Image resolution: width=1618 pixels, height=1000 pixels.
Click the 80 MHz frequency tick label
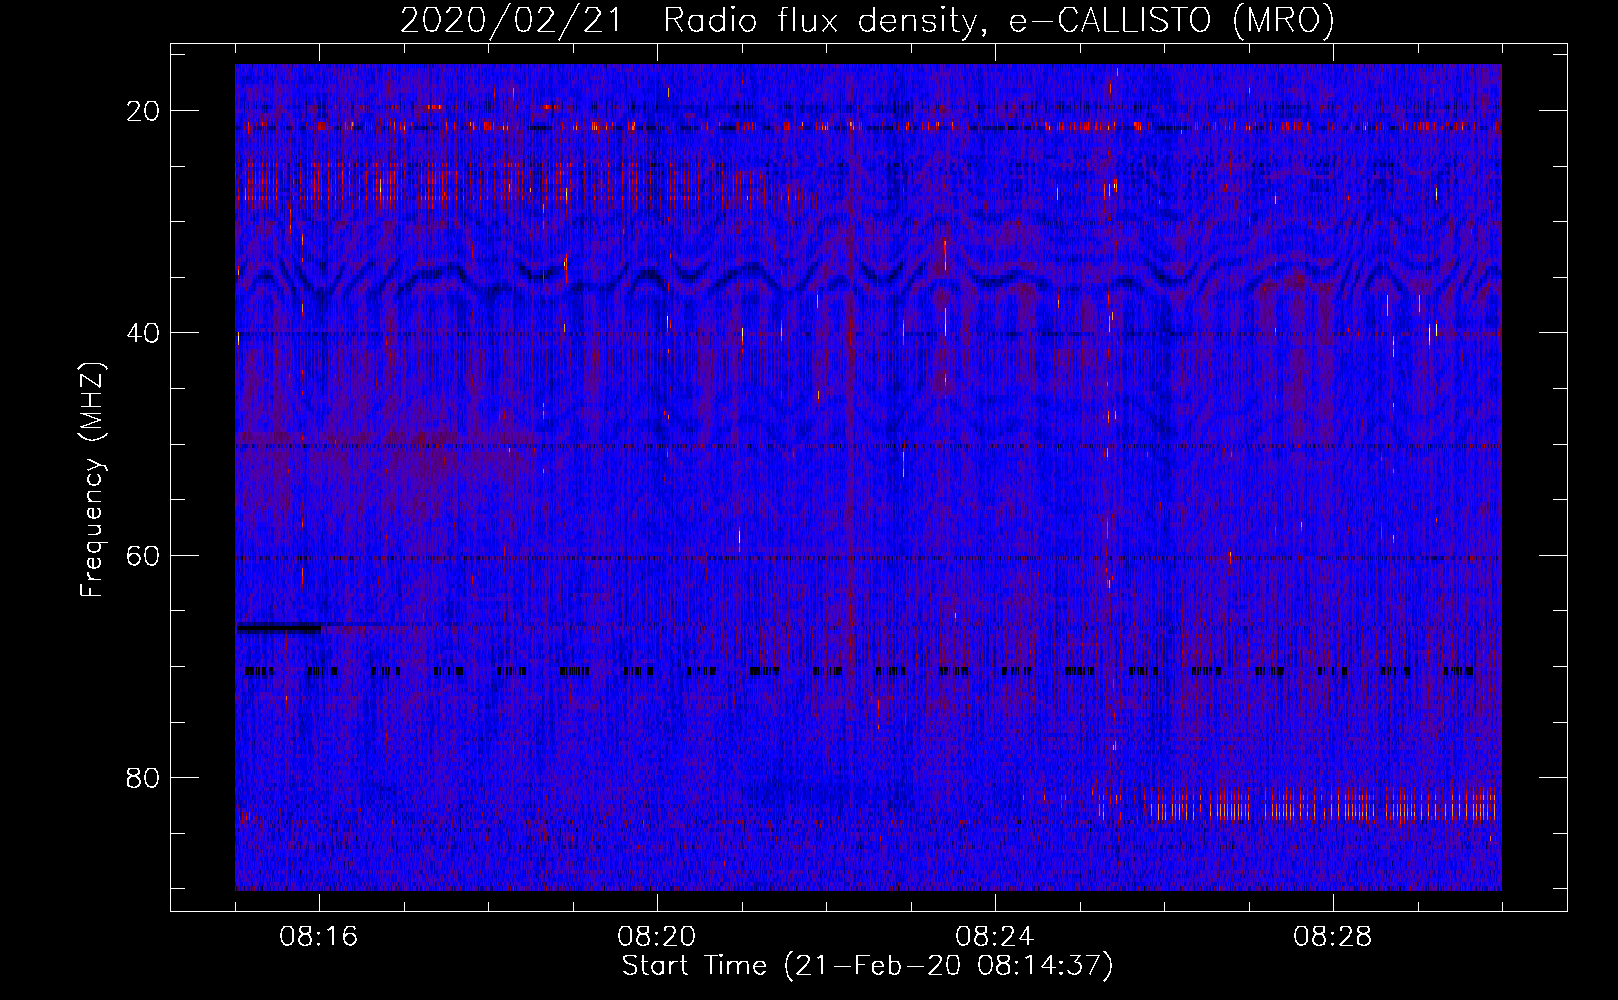[143, 778]
